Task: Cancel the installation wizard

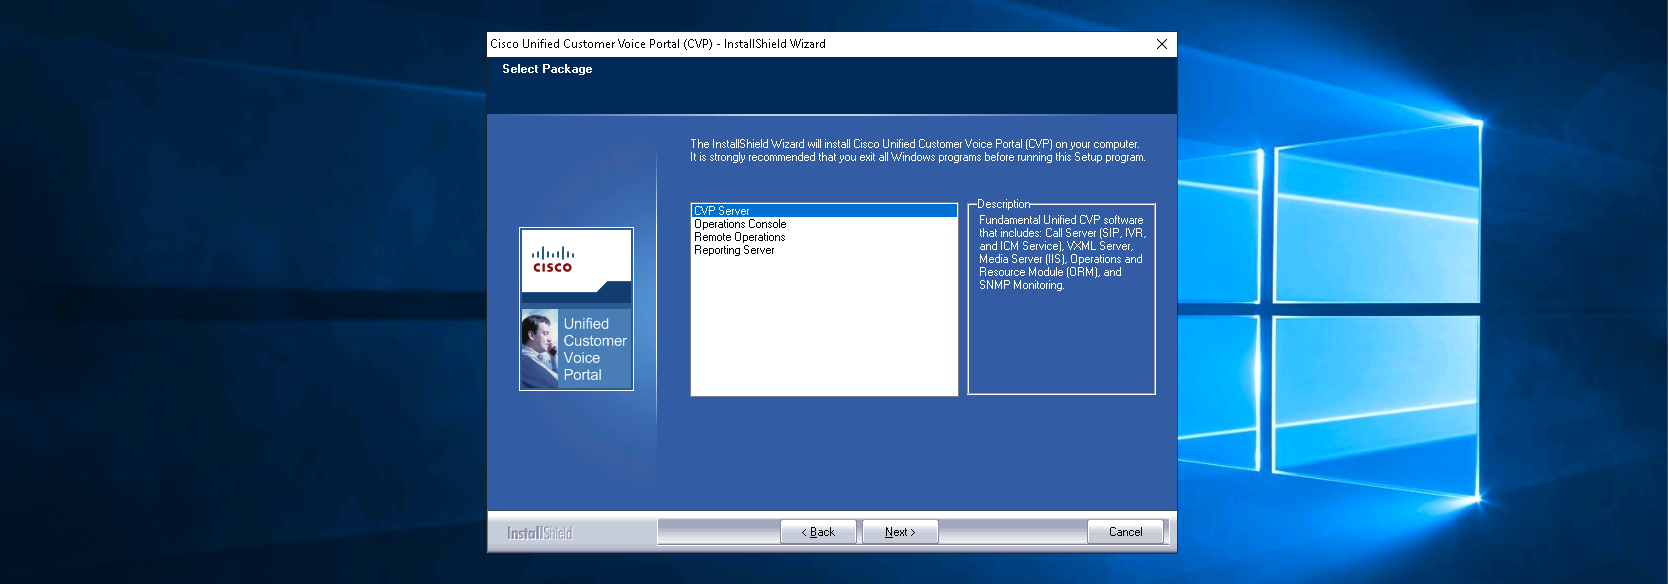Action: click(x=1125, y=532)
